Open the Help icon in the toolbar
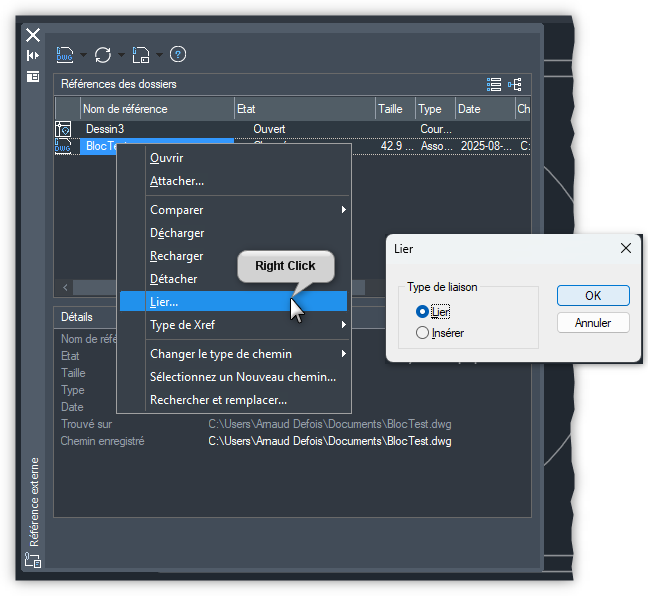 coord(178,55)
